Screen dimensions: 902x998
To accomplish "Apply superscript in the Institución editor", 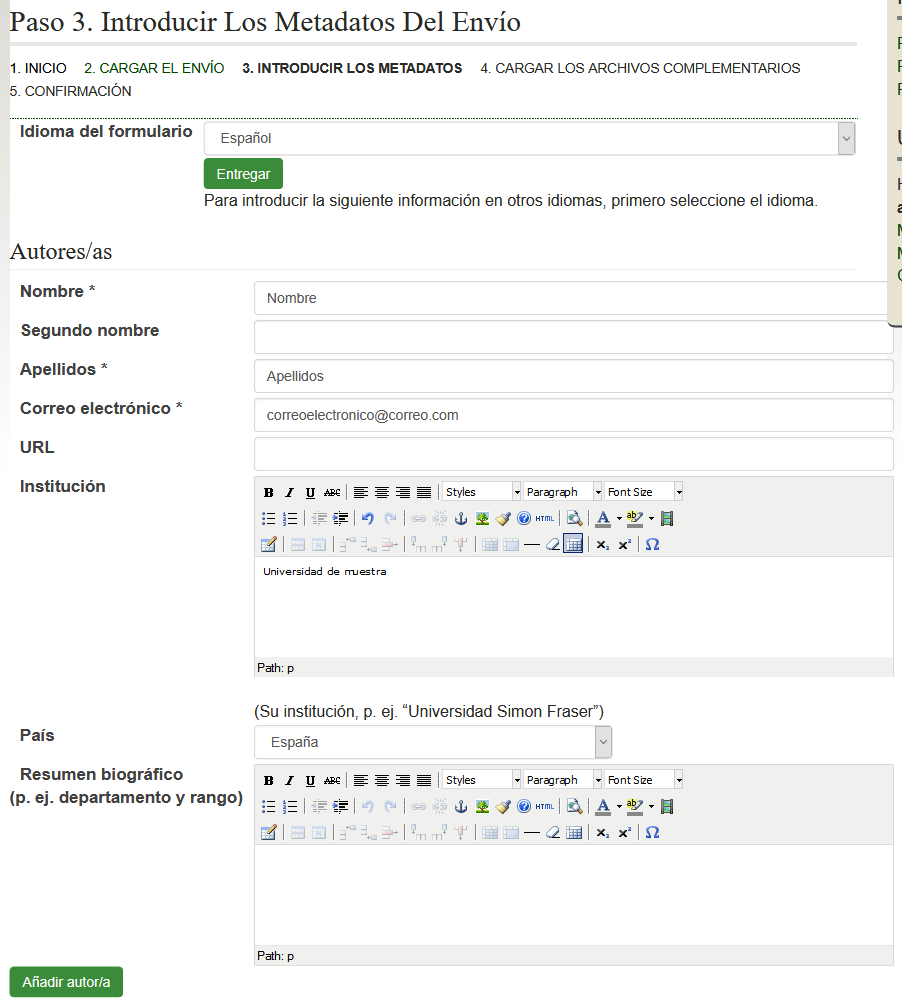I will [624, 544].
